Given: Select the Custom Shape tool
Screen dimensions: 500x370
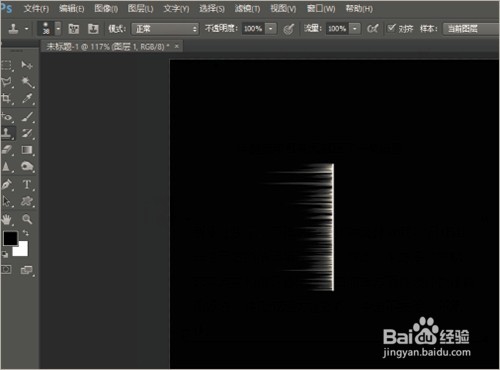Looking at the screenshot, I should coord(27,201).
